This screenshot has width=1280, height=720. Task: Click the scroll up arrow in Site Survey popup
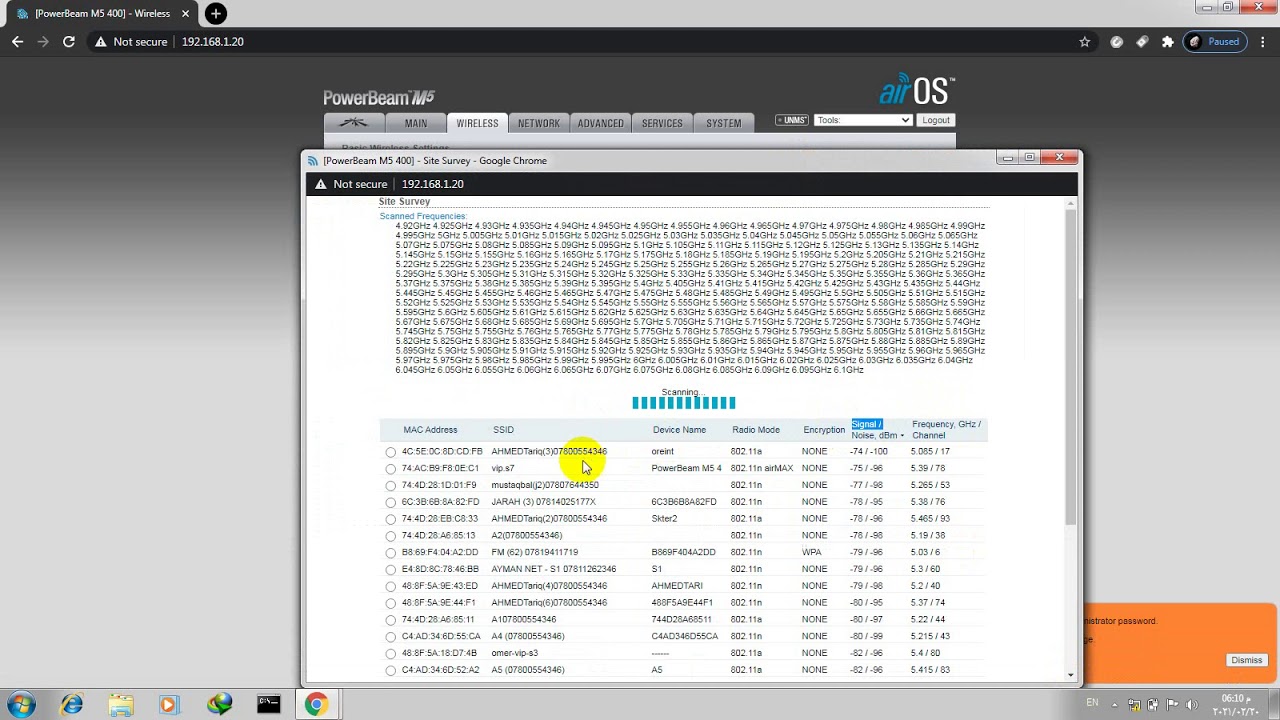1071,204
